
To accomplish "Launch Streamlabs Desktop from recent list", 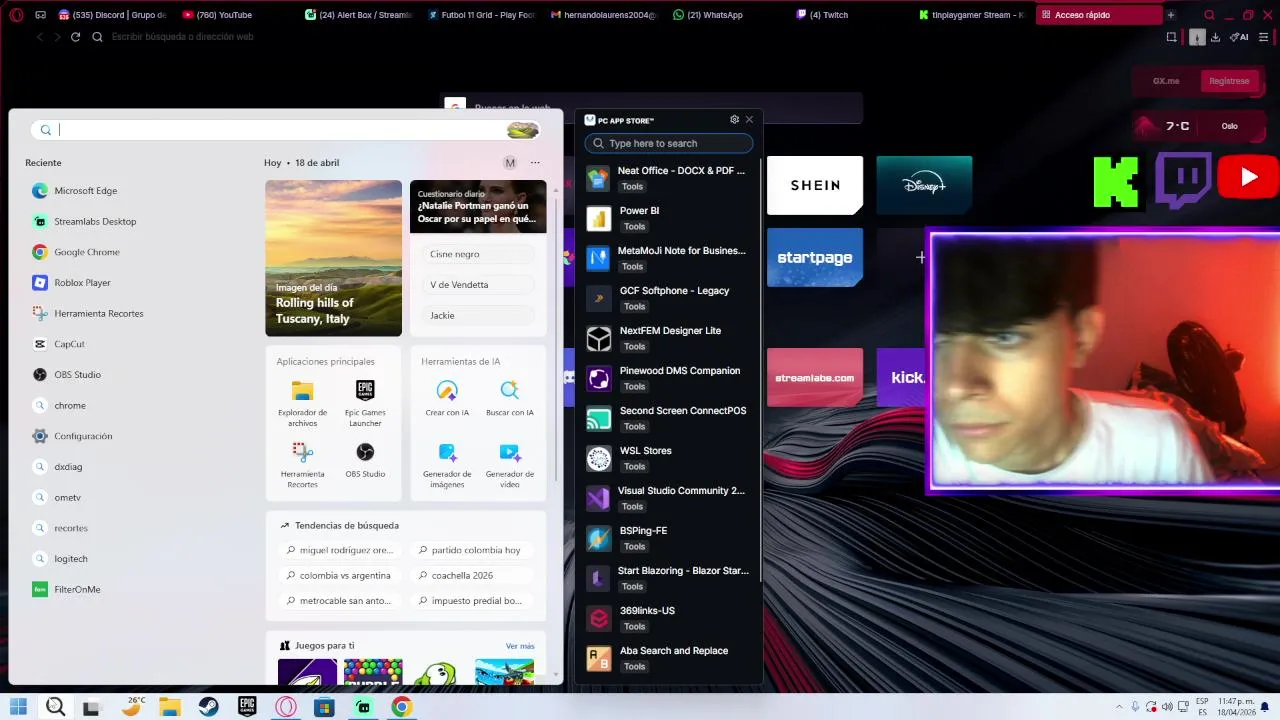I will coord(84,222).
